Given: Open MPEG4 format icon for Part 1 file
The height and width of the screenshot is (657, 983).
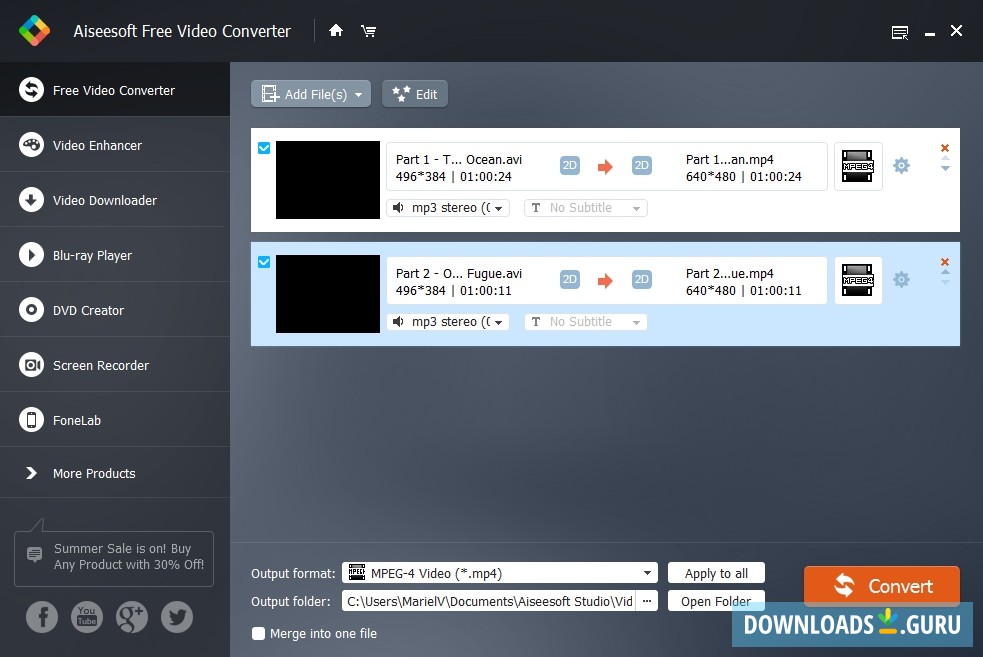Looking at the screenshot, I should coord(858,166).
